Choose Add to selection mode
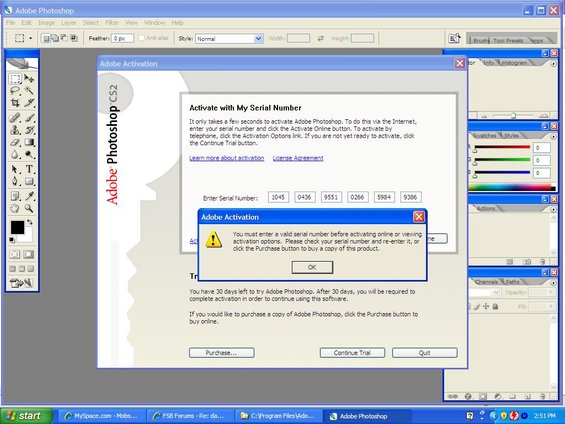Screen dimensions: 565x424 point(55,38)
